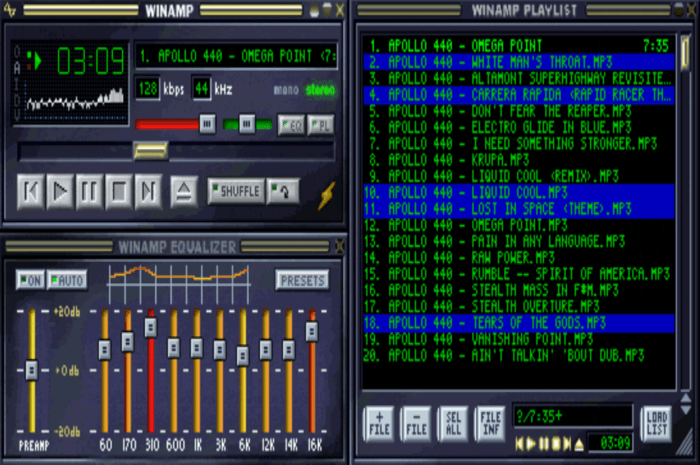This screenshot has width=700, height=465.
Task: Select track Raw Power.mp3
Action: pos(518,257)
